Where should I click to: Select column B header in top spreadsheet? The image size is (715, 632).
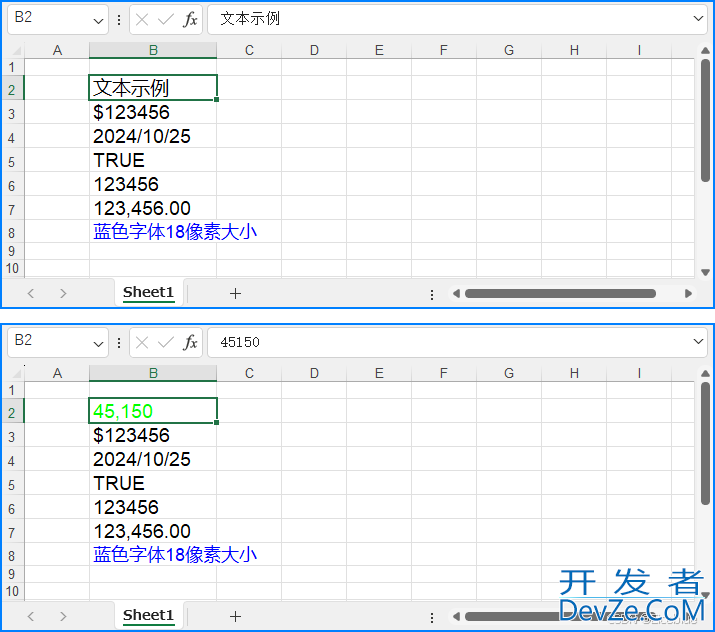click(x=153, y=50)
